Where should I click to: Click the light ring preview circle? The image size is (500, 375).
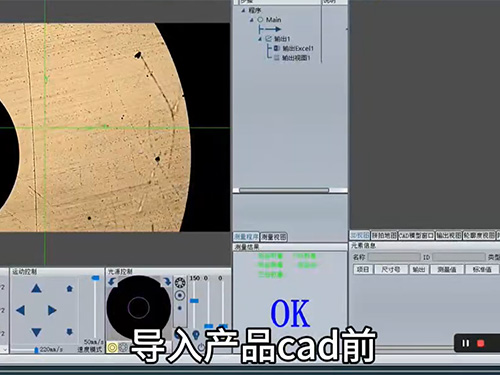point(139,307)
